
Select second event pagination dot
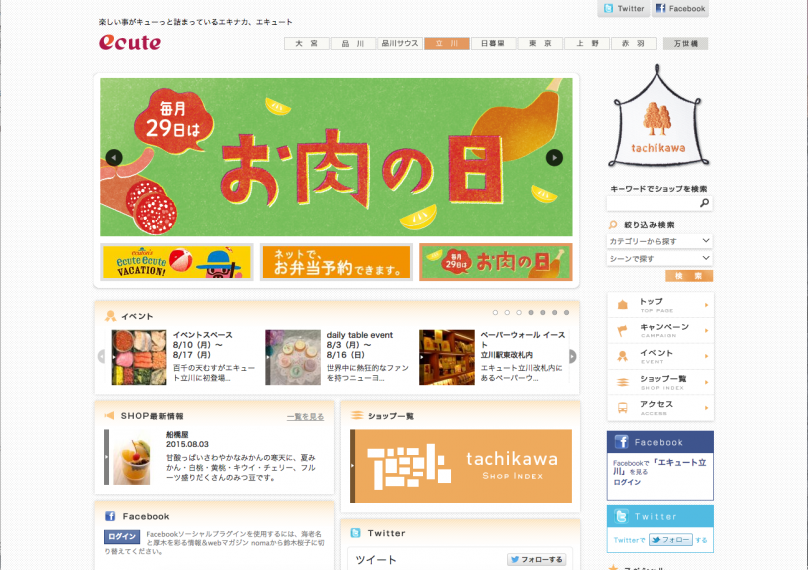507,312
